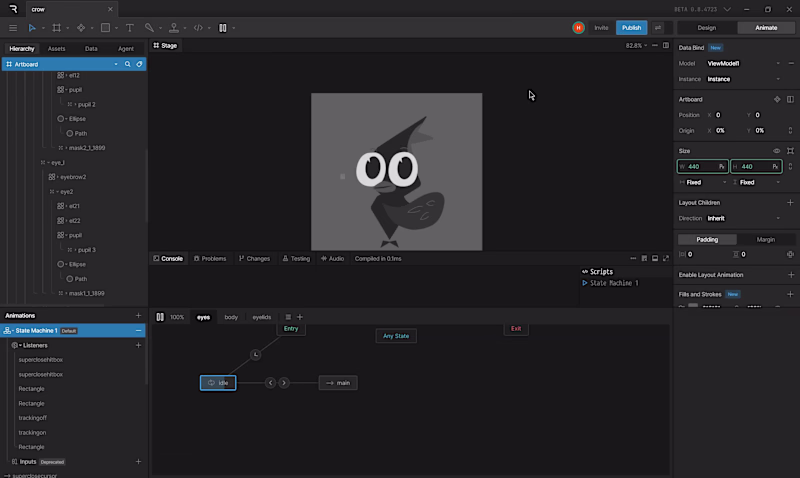The image size is (800, 478).
Task: Collapse the Listeners group
Action: 20,345
